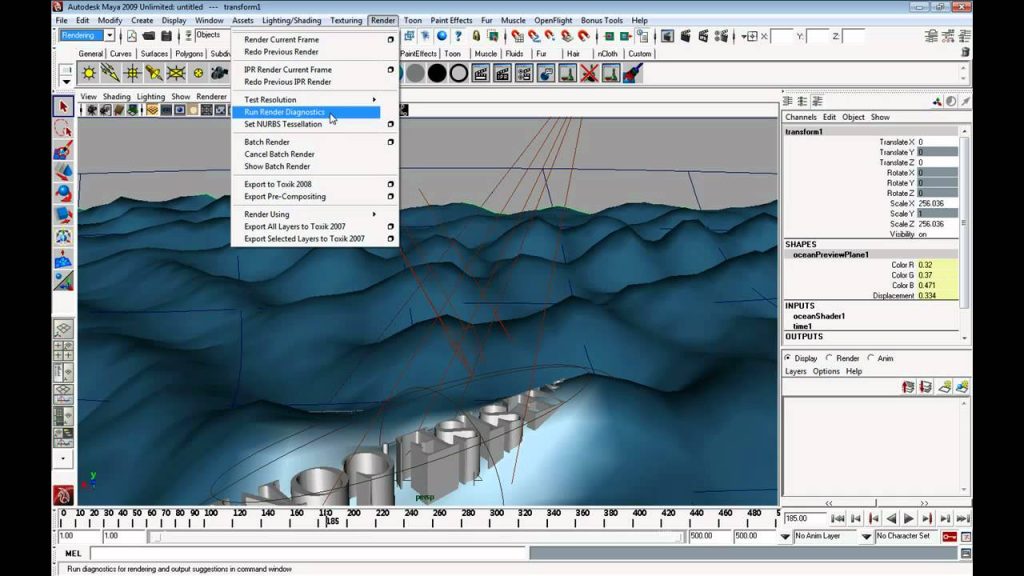
Task: Apply gray material sphere from shelf
Action: pyautogui.click(x=415, y=73)
